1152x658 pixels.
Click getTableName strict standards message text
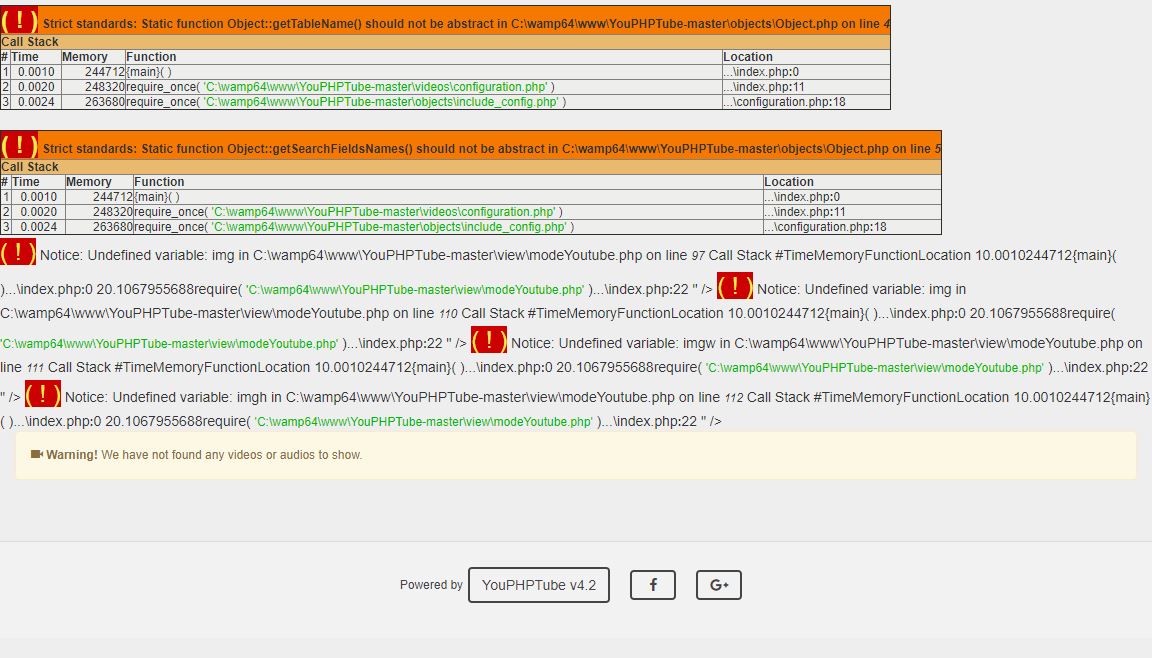(466, 24)
